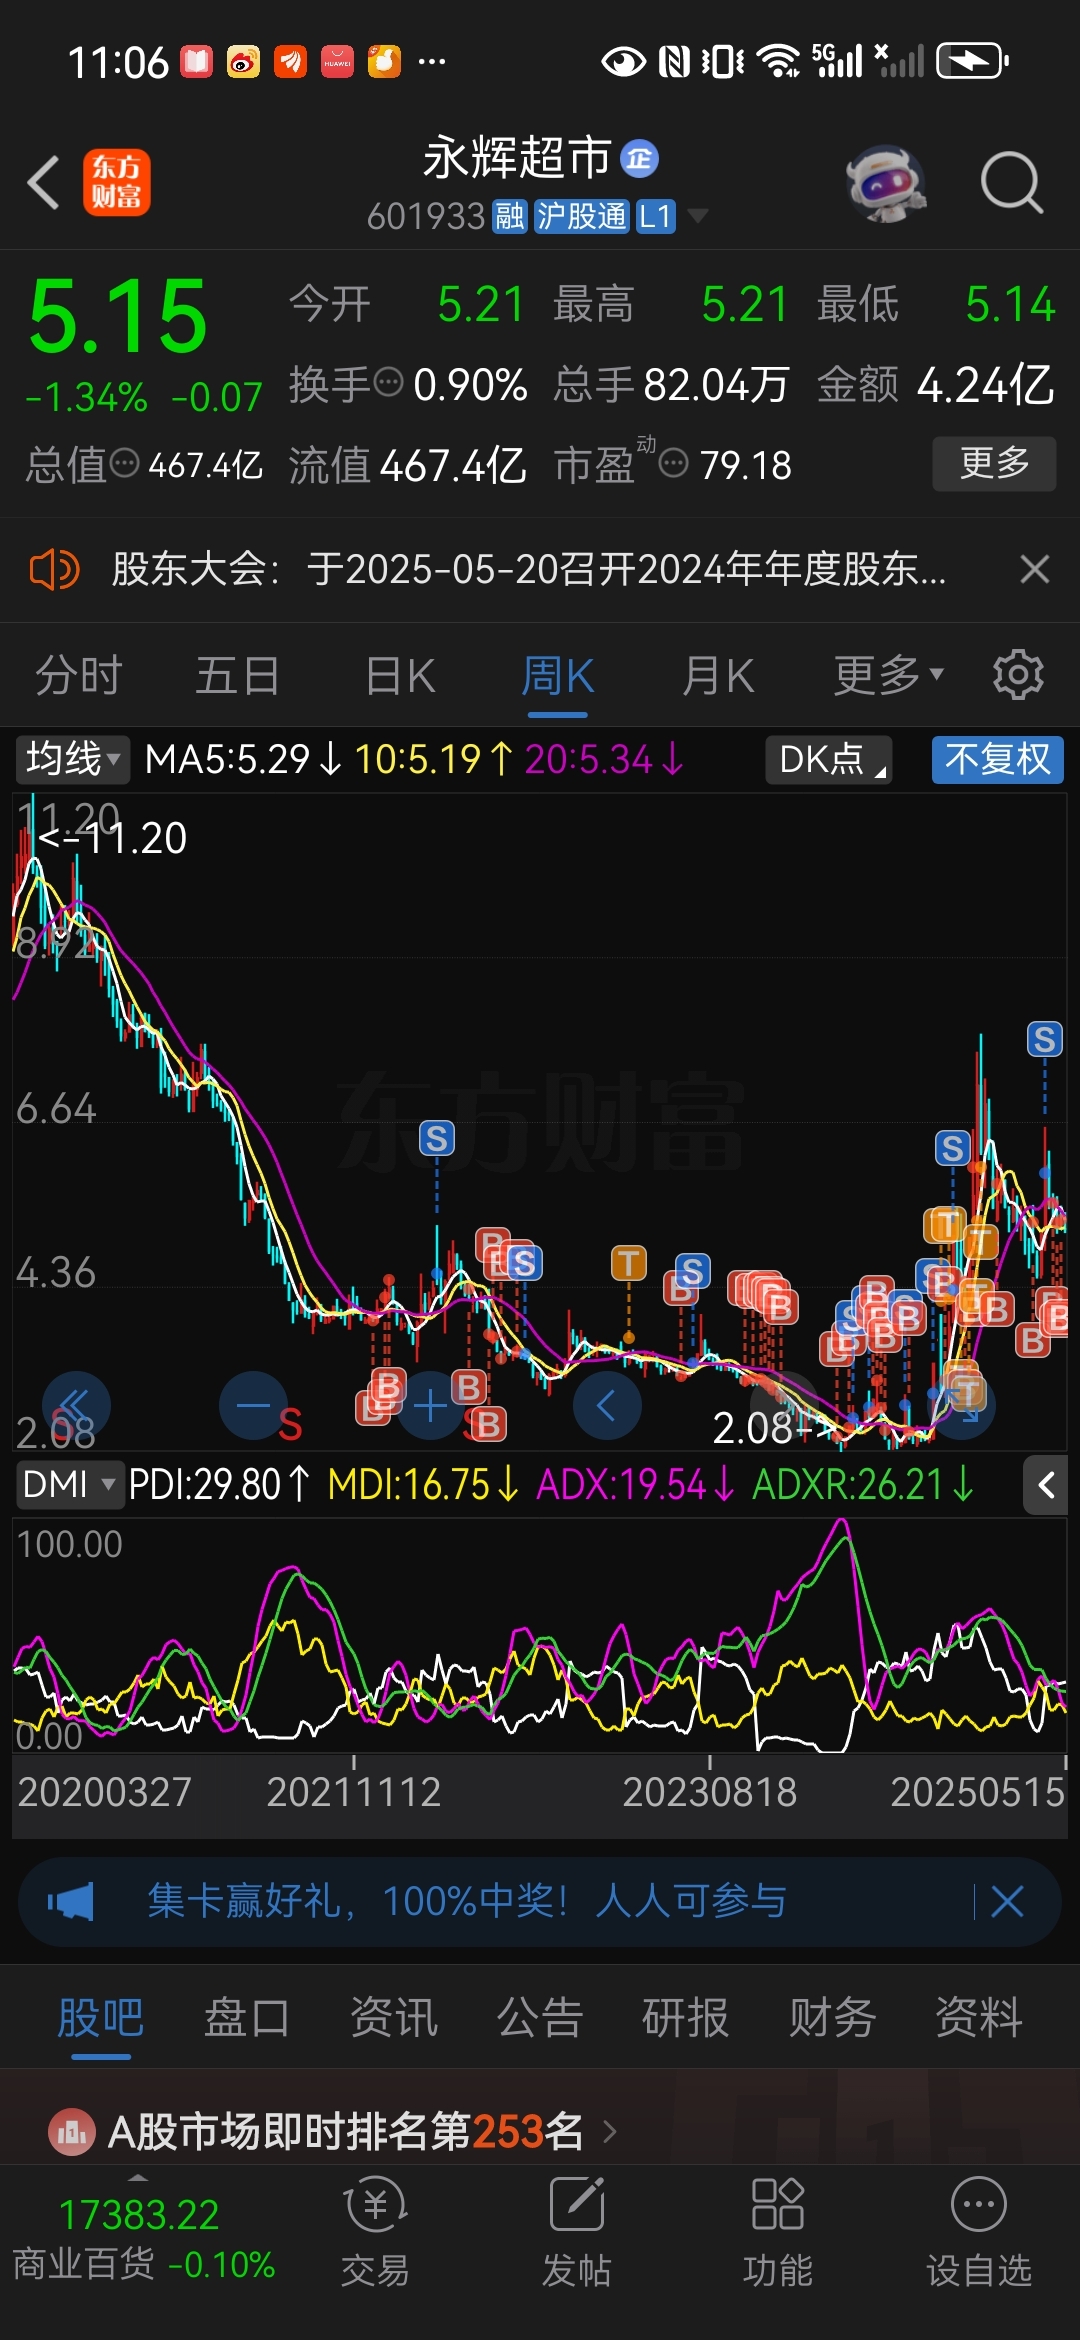Tap the 沪股通 badge

click(x=581, y=216)
